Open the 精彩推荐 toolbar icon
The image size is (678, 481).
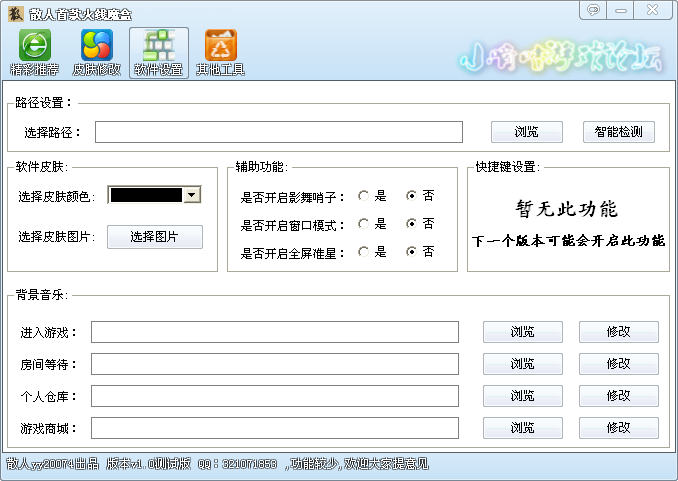(35, 52)
